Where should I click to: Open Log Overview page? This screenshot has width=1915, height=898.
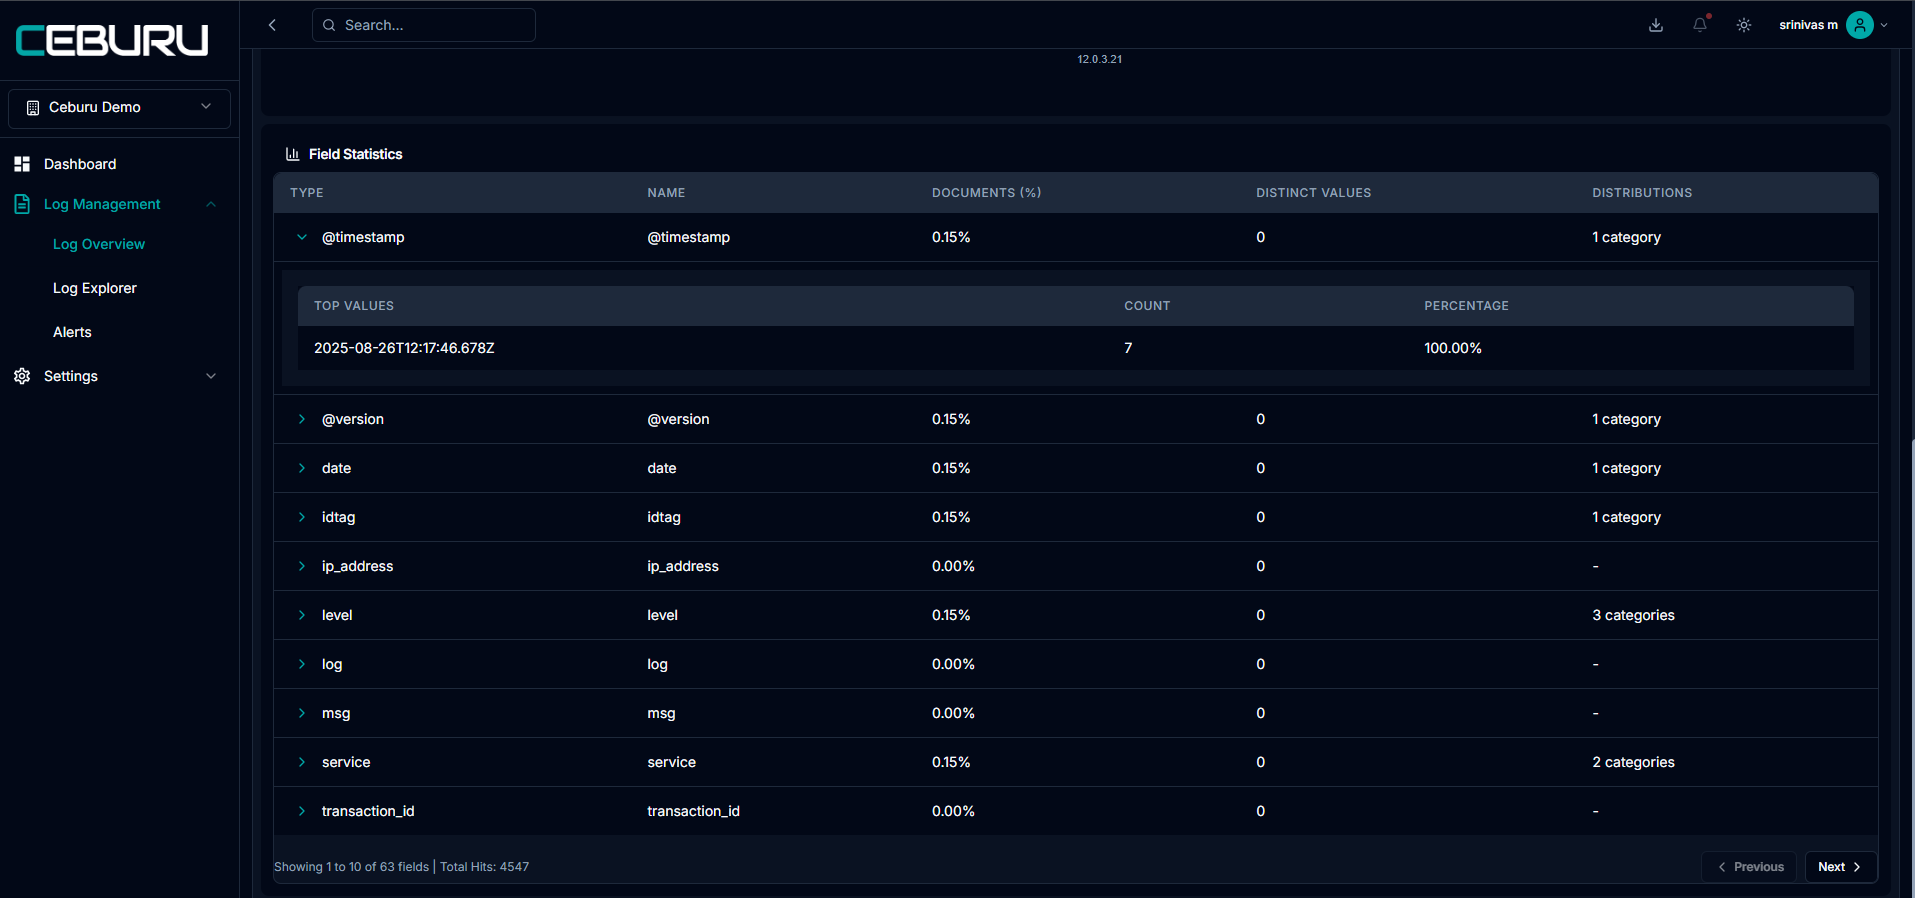point(99,244)
